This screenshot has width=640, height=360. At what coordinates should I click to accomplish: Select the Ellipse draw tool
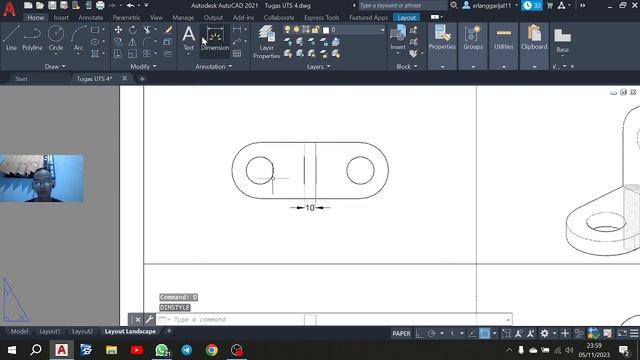click(x=95, y=42)
